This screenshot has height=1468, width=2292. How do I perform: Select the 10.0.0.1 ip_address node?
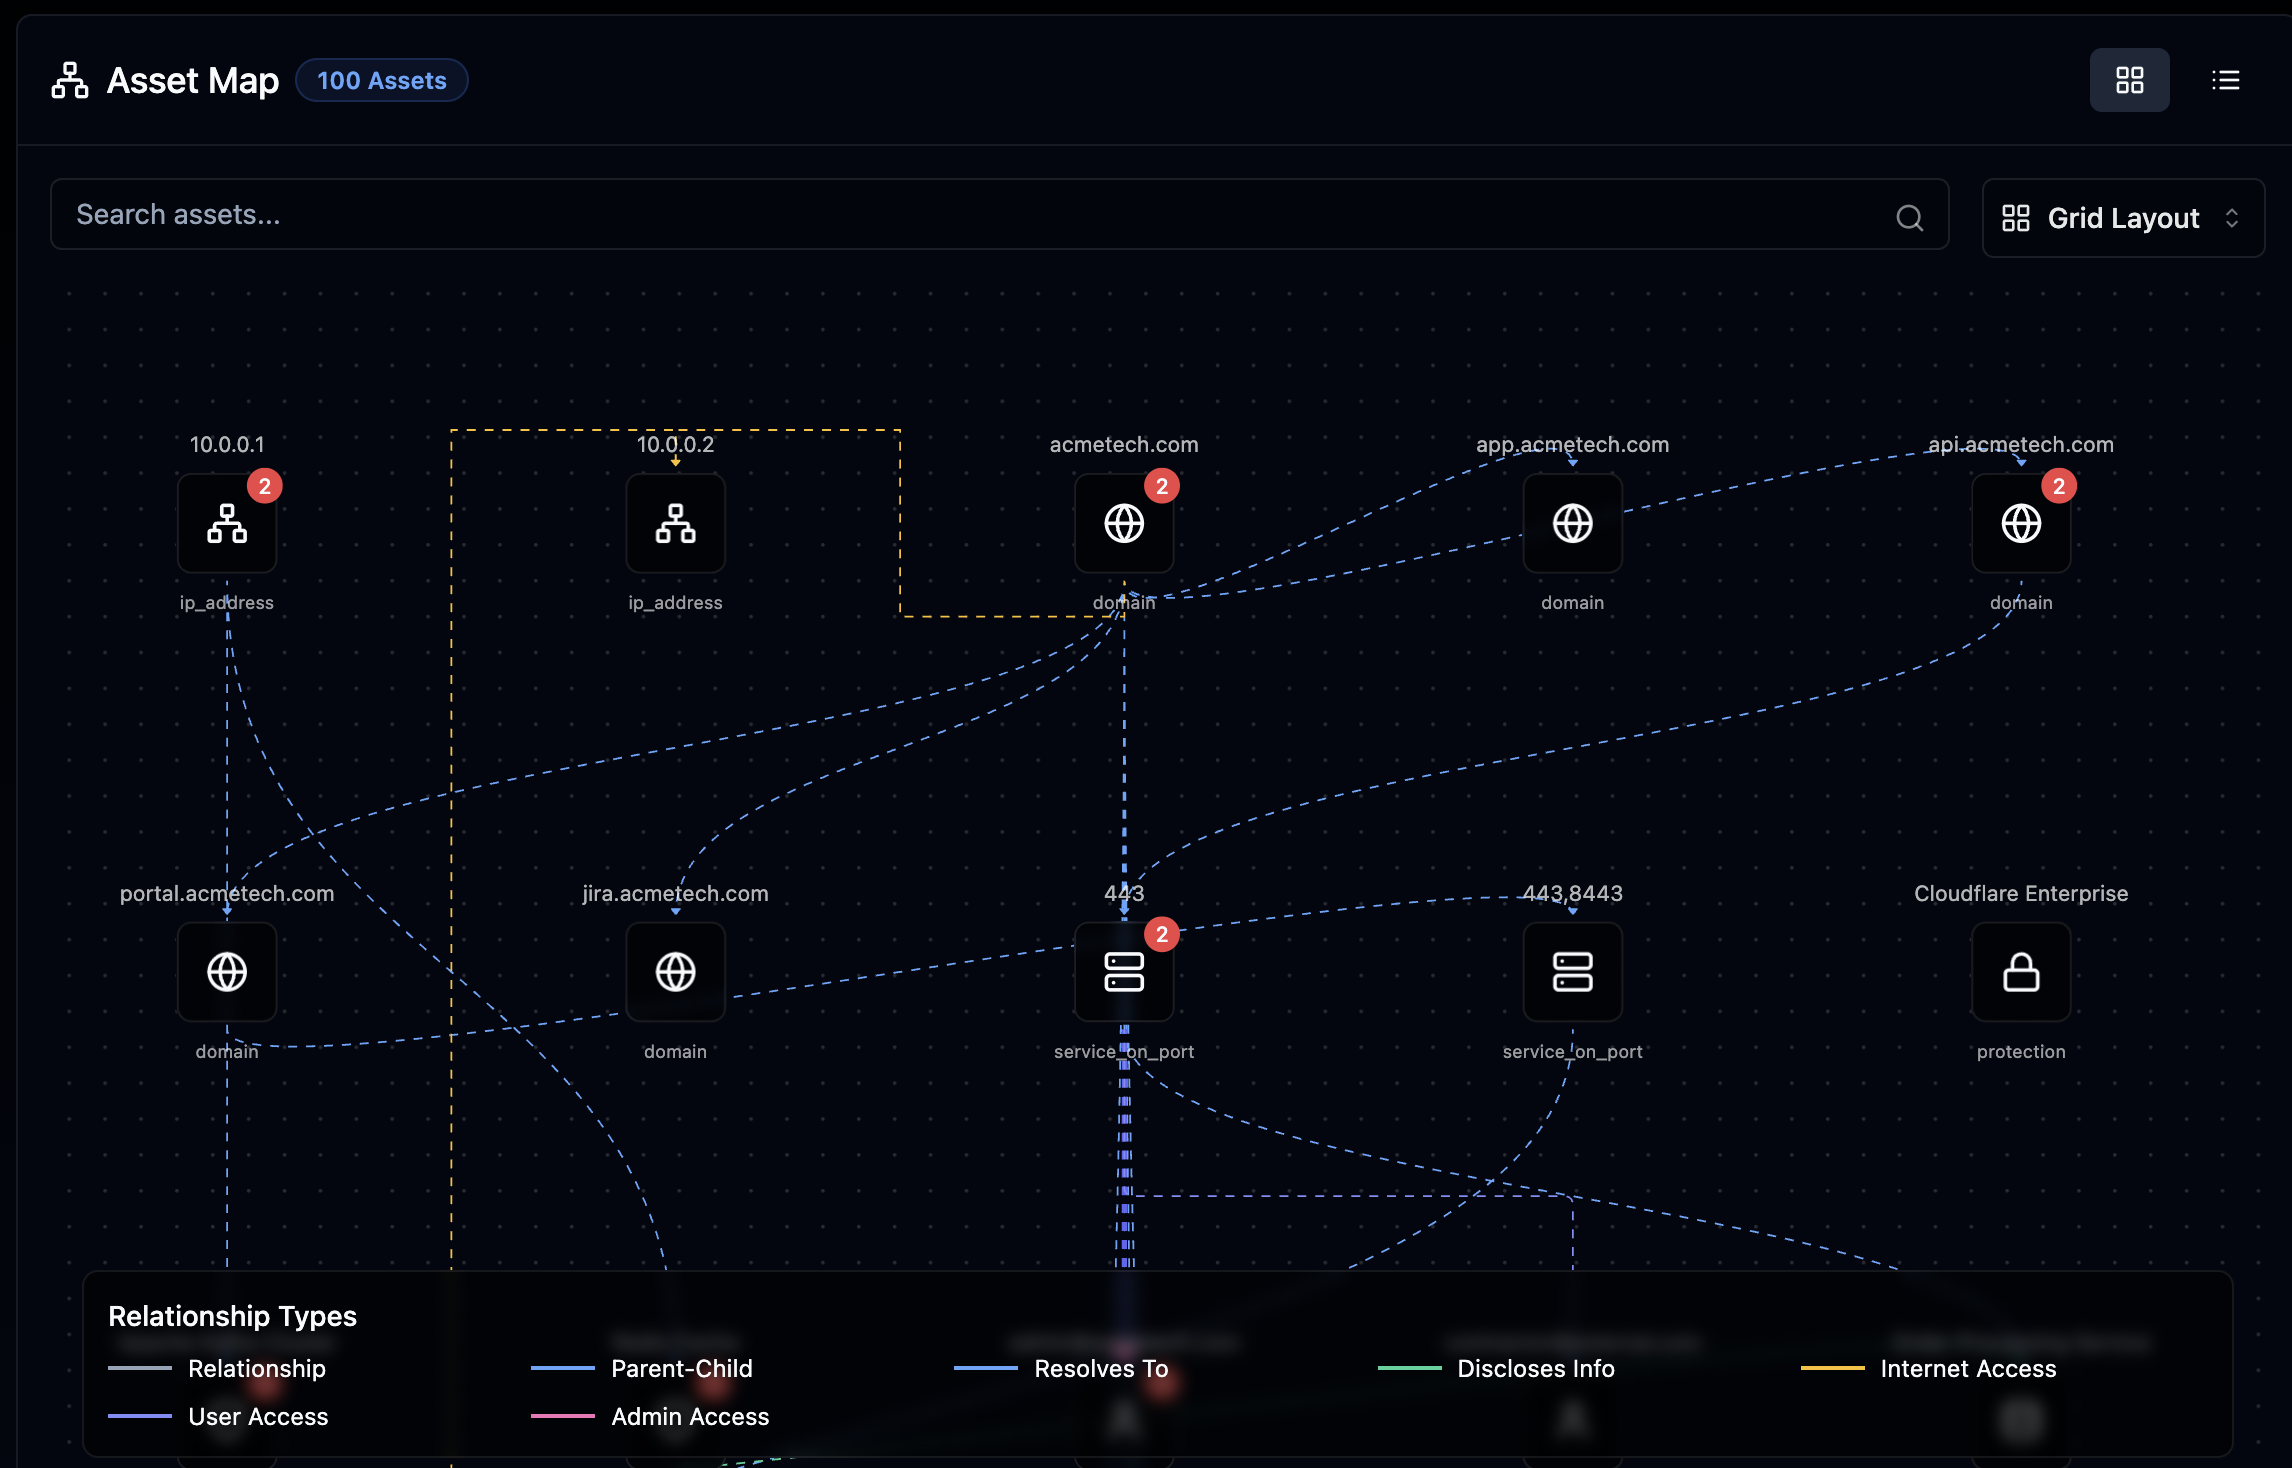(227, 522)
